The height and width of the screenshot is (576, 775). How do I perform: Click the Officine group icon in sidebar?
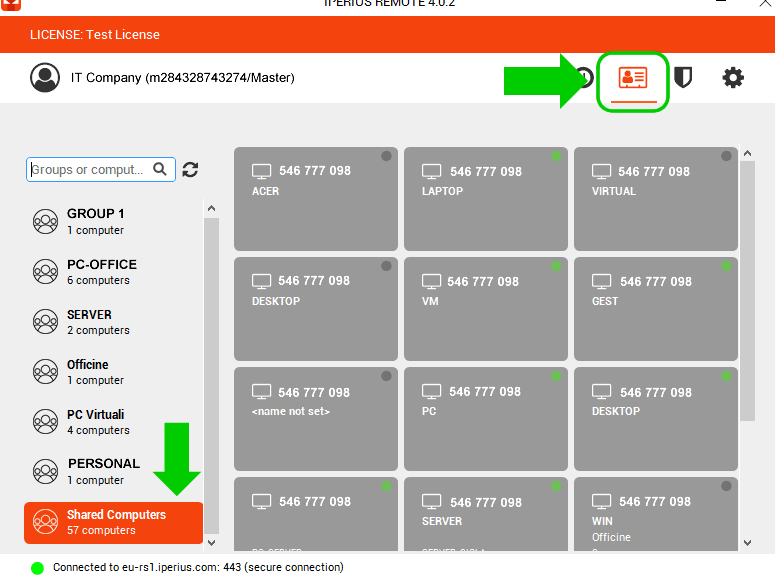[45, 371]
